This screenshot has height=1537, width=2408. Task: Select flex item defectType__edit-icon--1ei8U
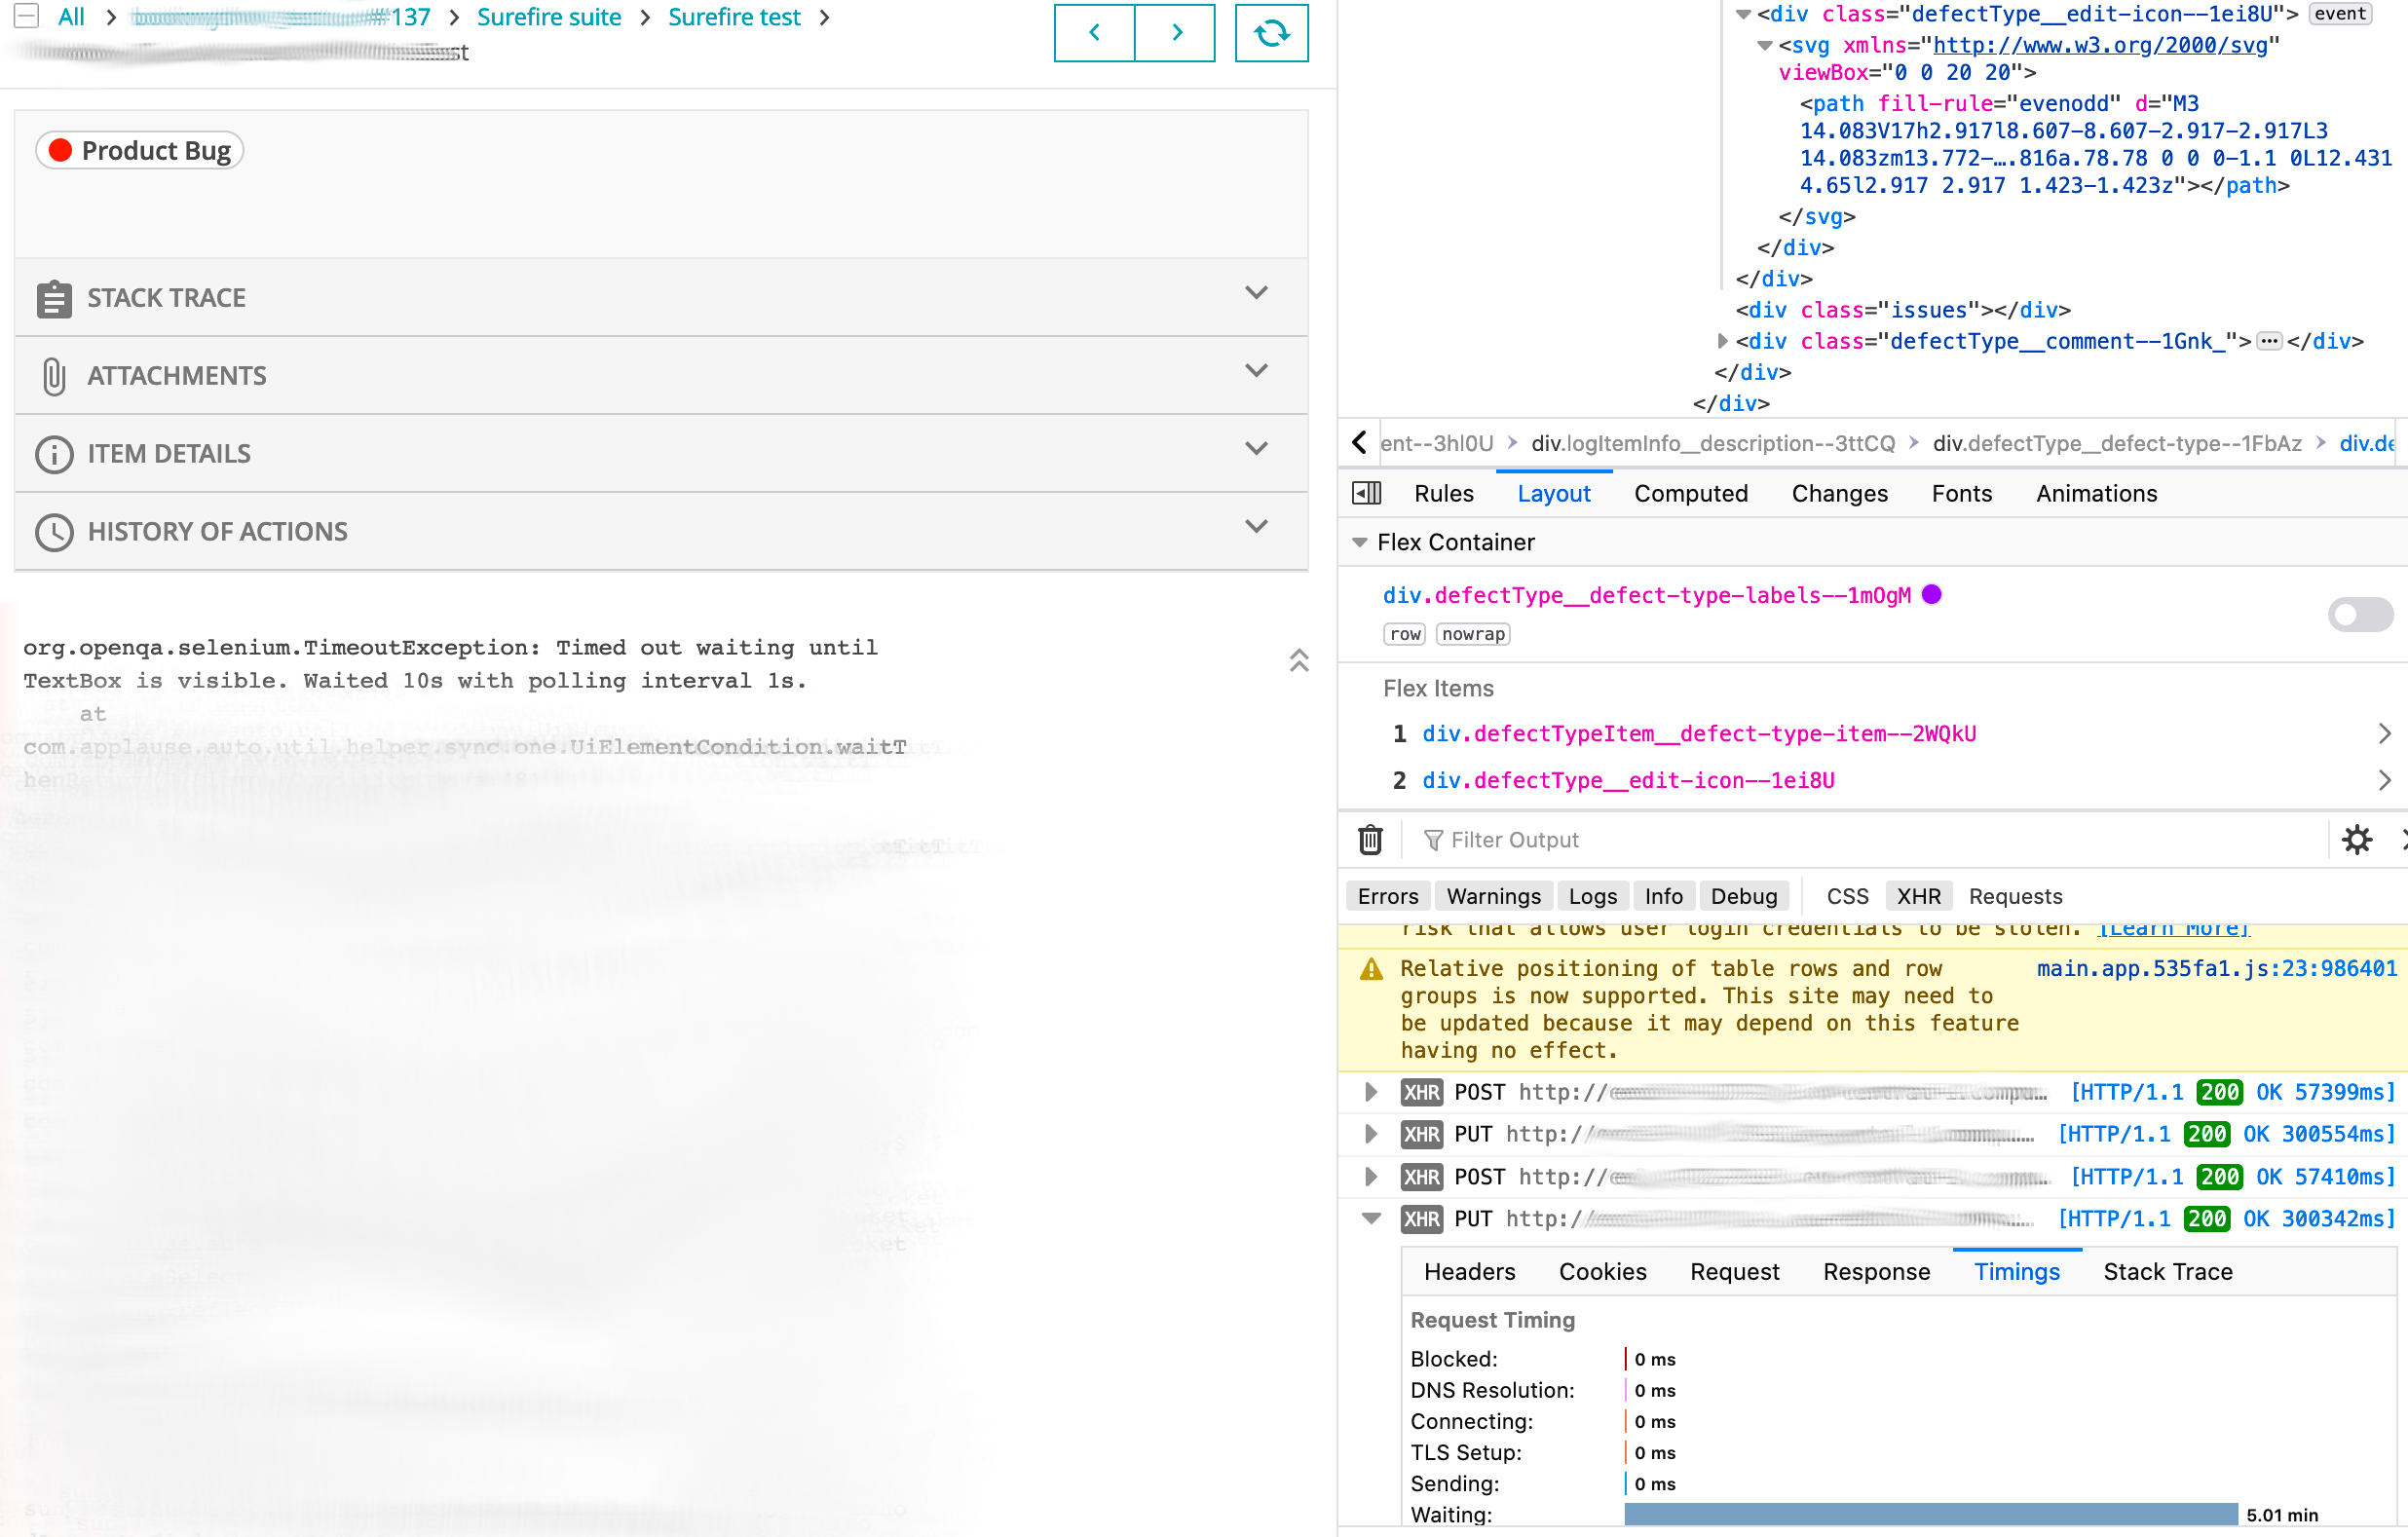(x=1627, y=781)
